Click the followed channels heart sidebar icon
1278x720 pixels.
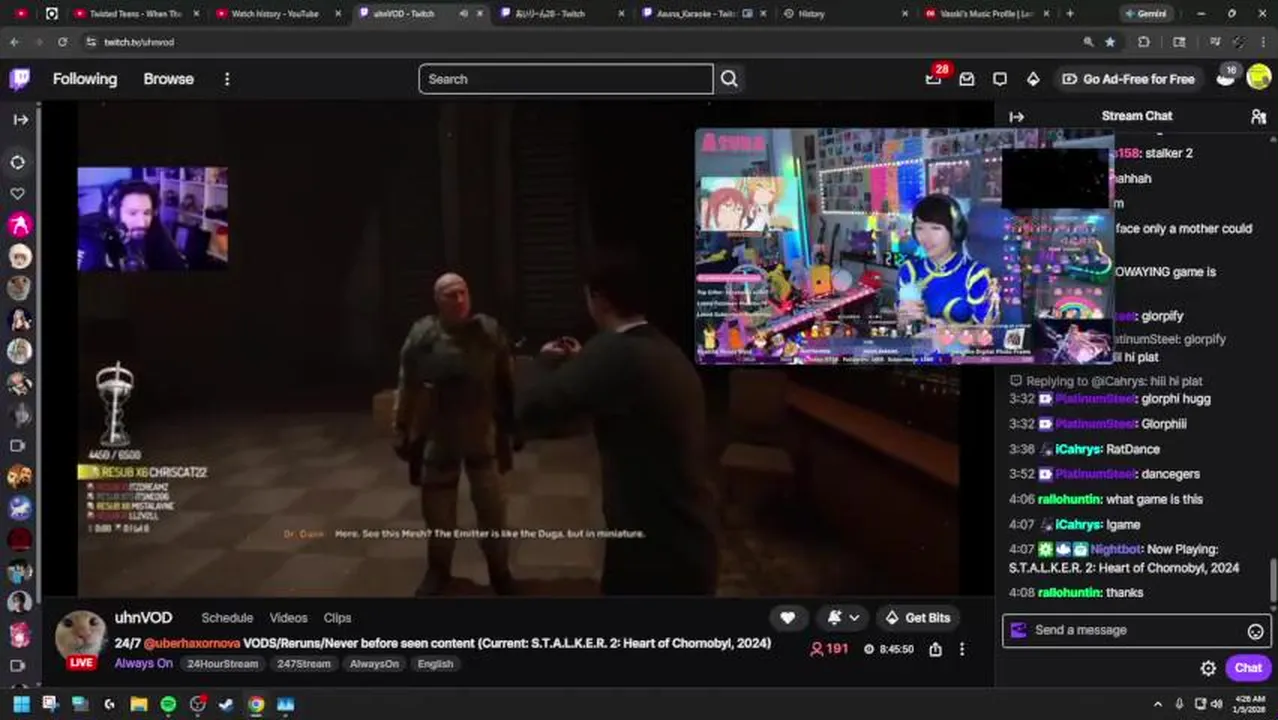[x=18, y=193]
